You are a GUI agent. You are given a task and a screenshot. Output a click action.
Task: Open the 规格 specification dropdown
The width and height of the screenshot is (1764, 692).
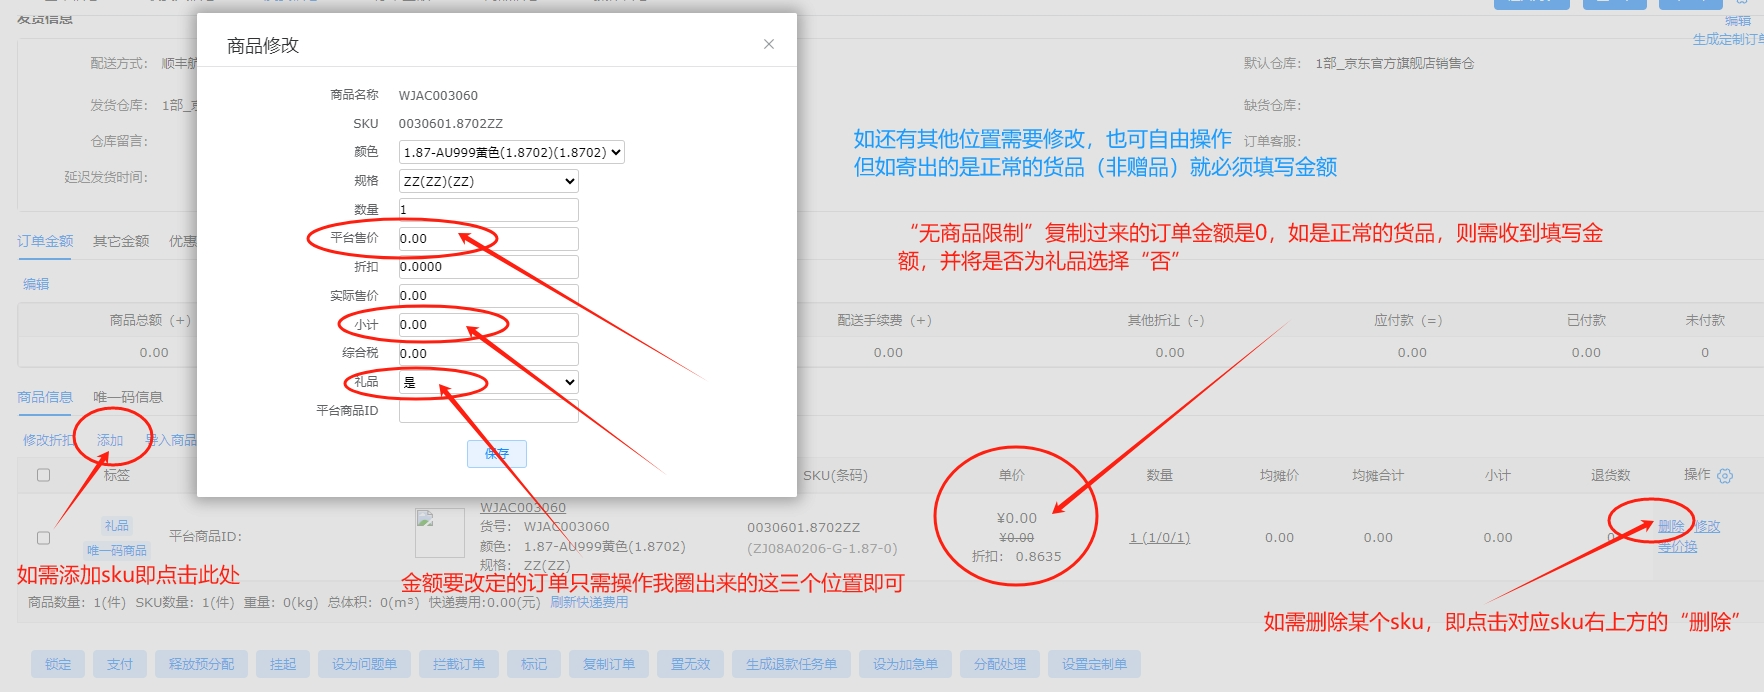coord(488,181)
